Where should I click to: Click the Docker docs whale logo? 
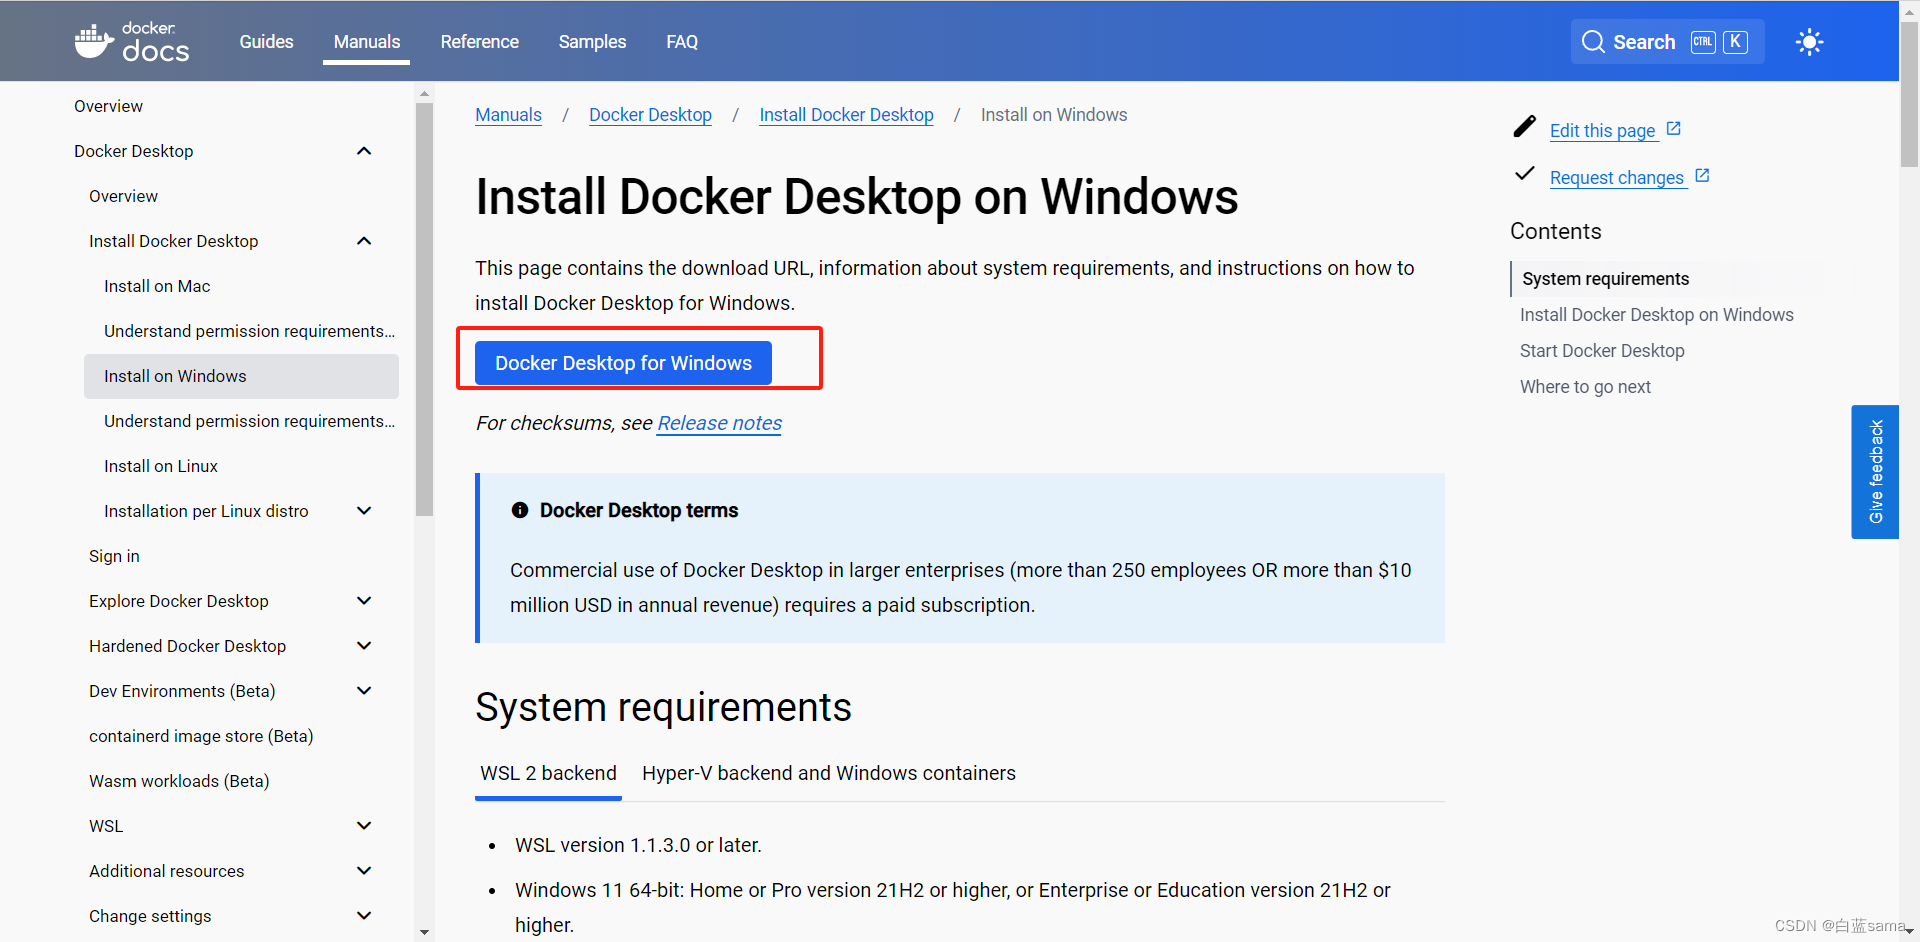[131, 42]
